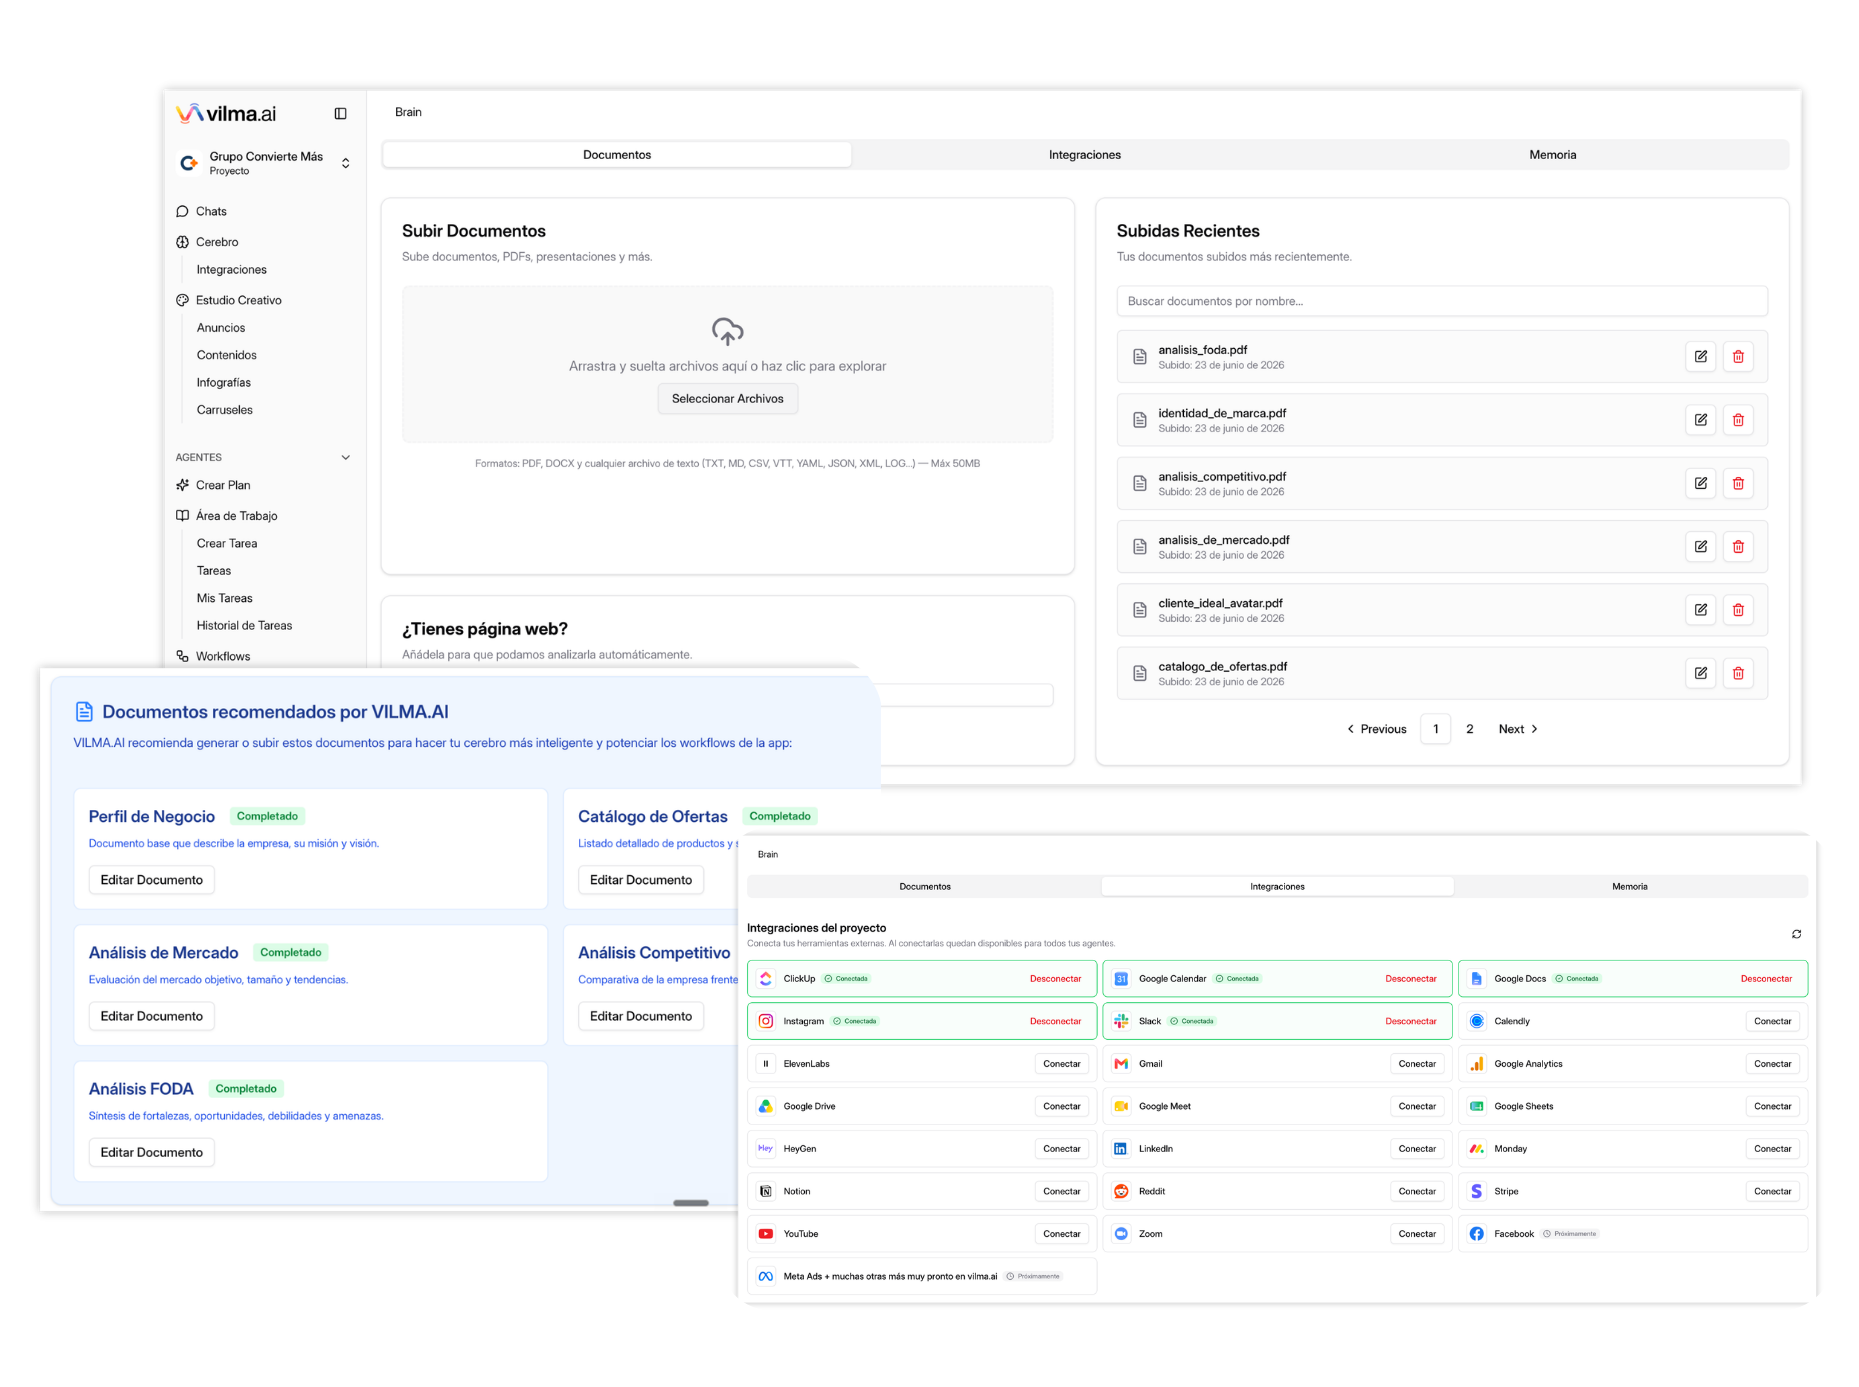Click the Zoom app icon

click(1121, 1234)
